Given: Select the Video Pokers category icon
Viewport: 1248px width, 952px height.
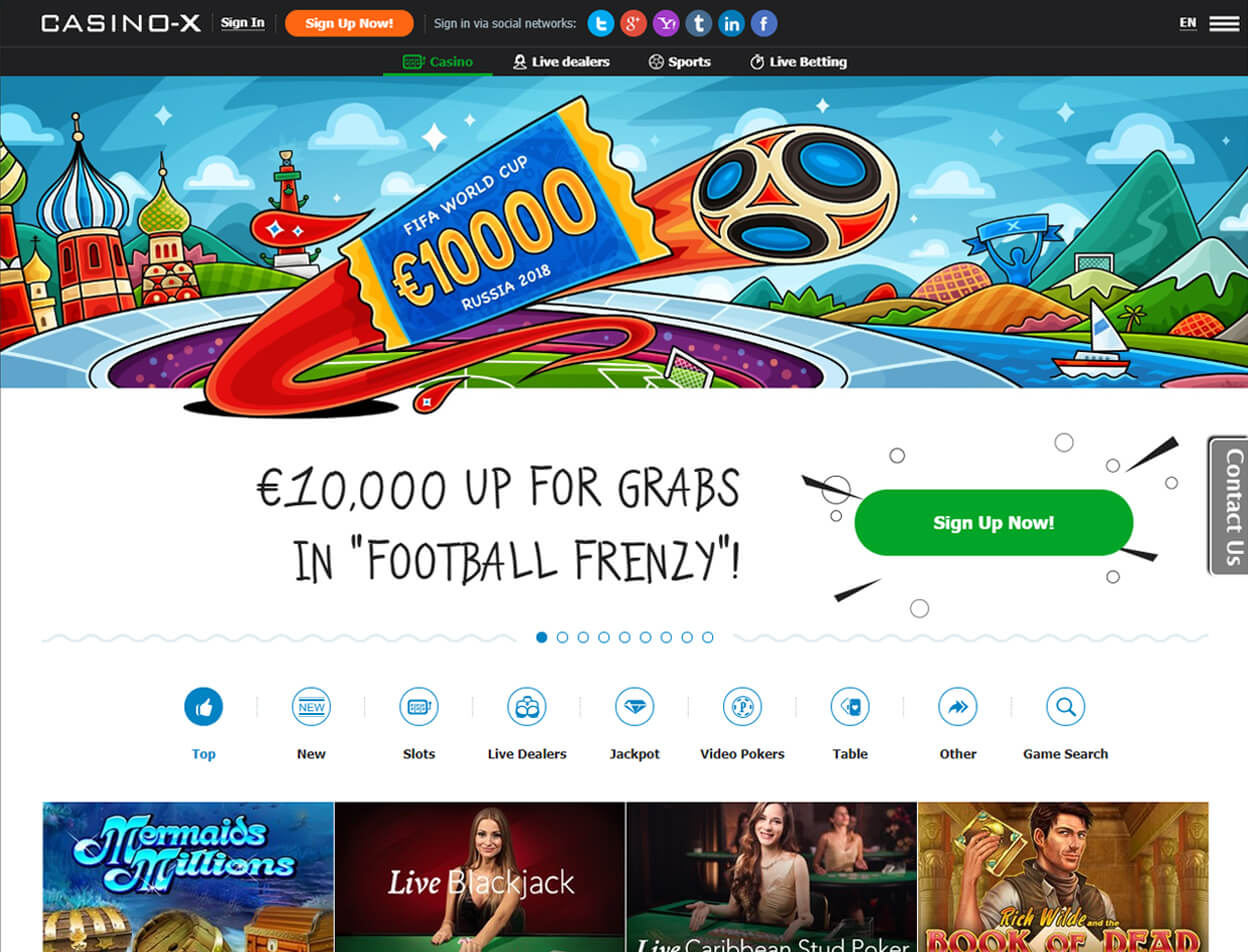Looking at the screenshot, I should point(742,707).
